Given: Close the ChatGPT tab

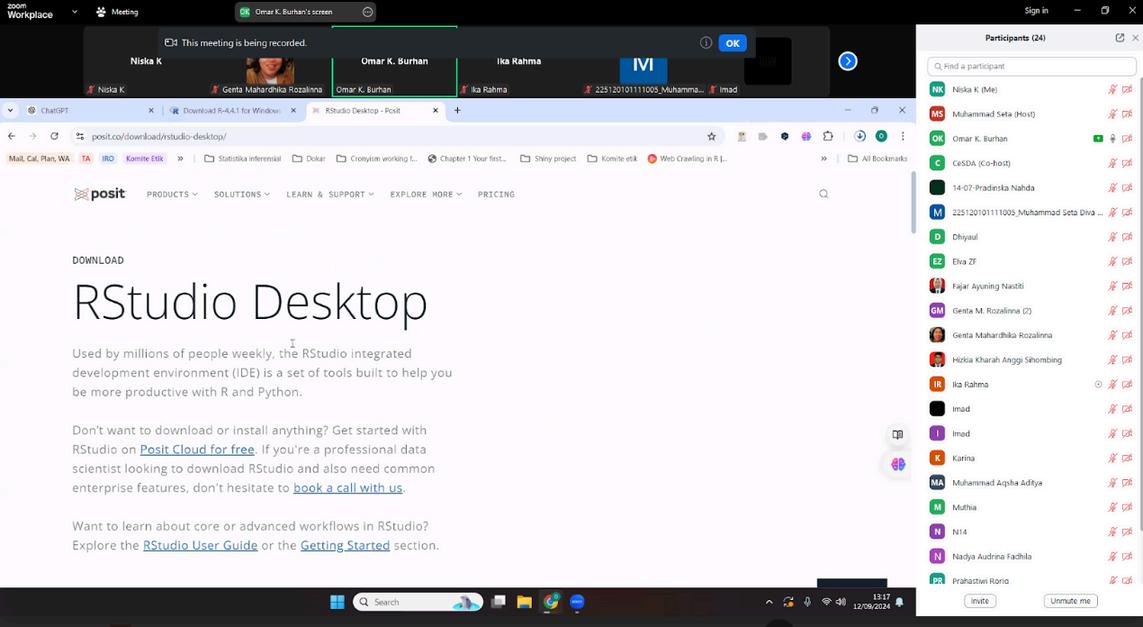Looking at the screenshot, I should tap(151, 111).
